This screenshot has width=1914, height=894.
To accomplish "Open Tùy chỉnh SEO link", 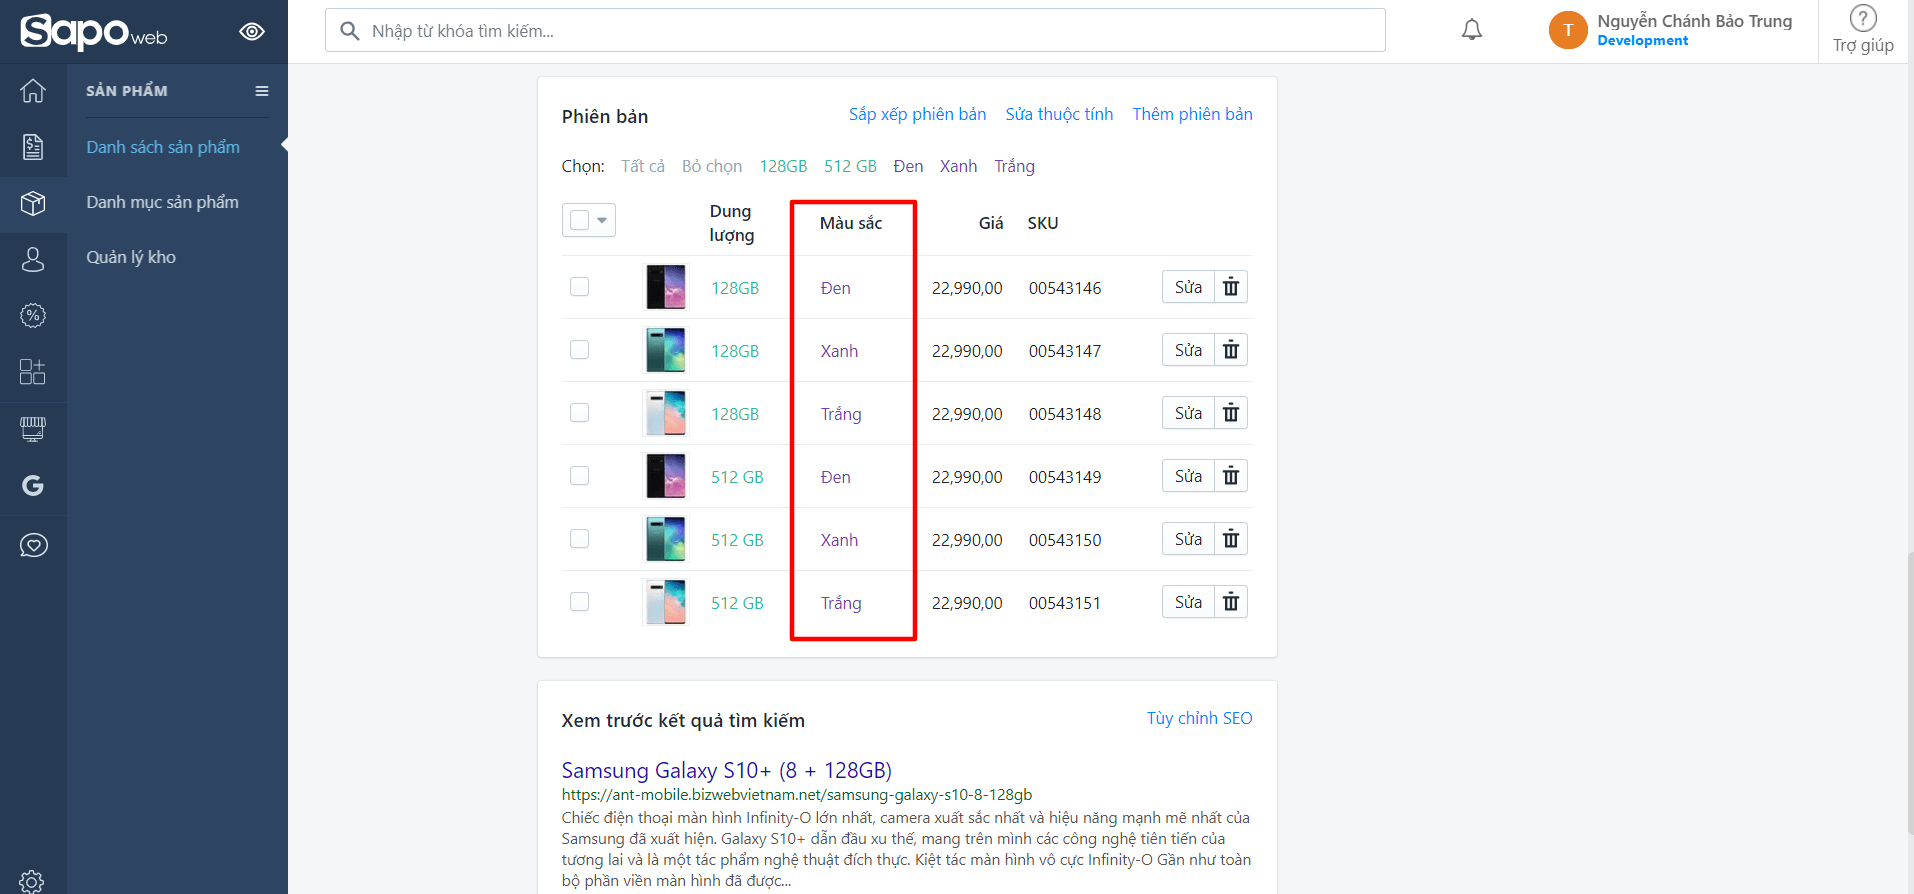I will 1199,718.
